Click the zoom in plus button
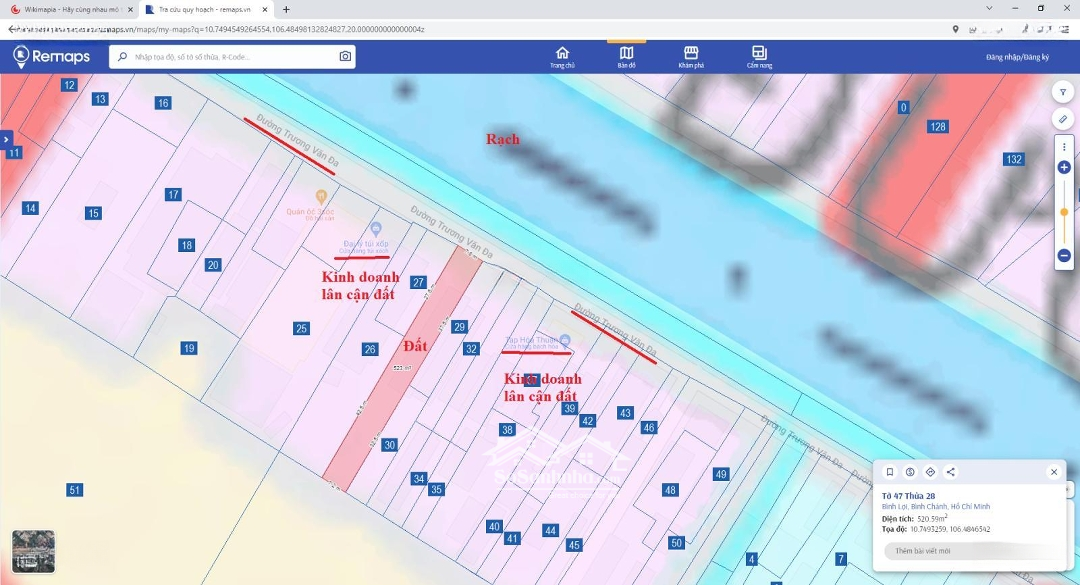Image resolution: width=1080 pixels, height=585 pixels. 1064,167
